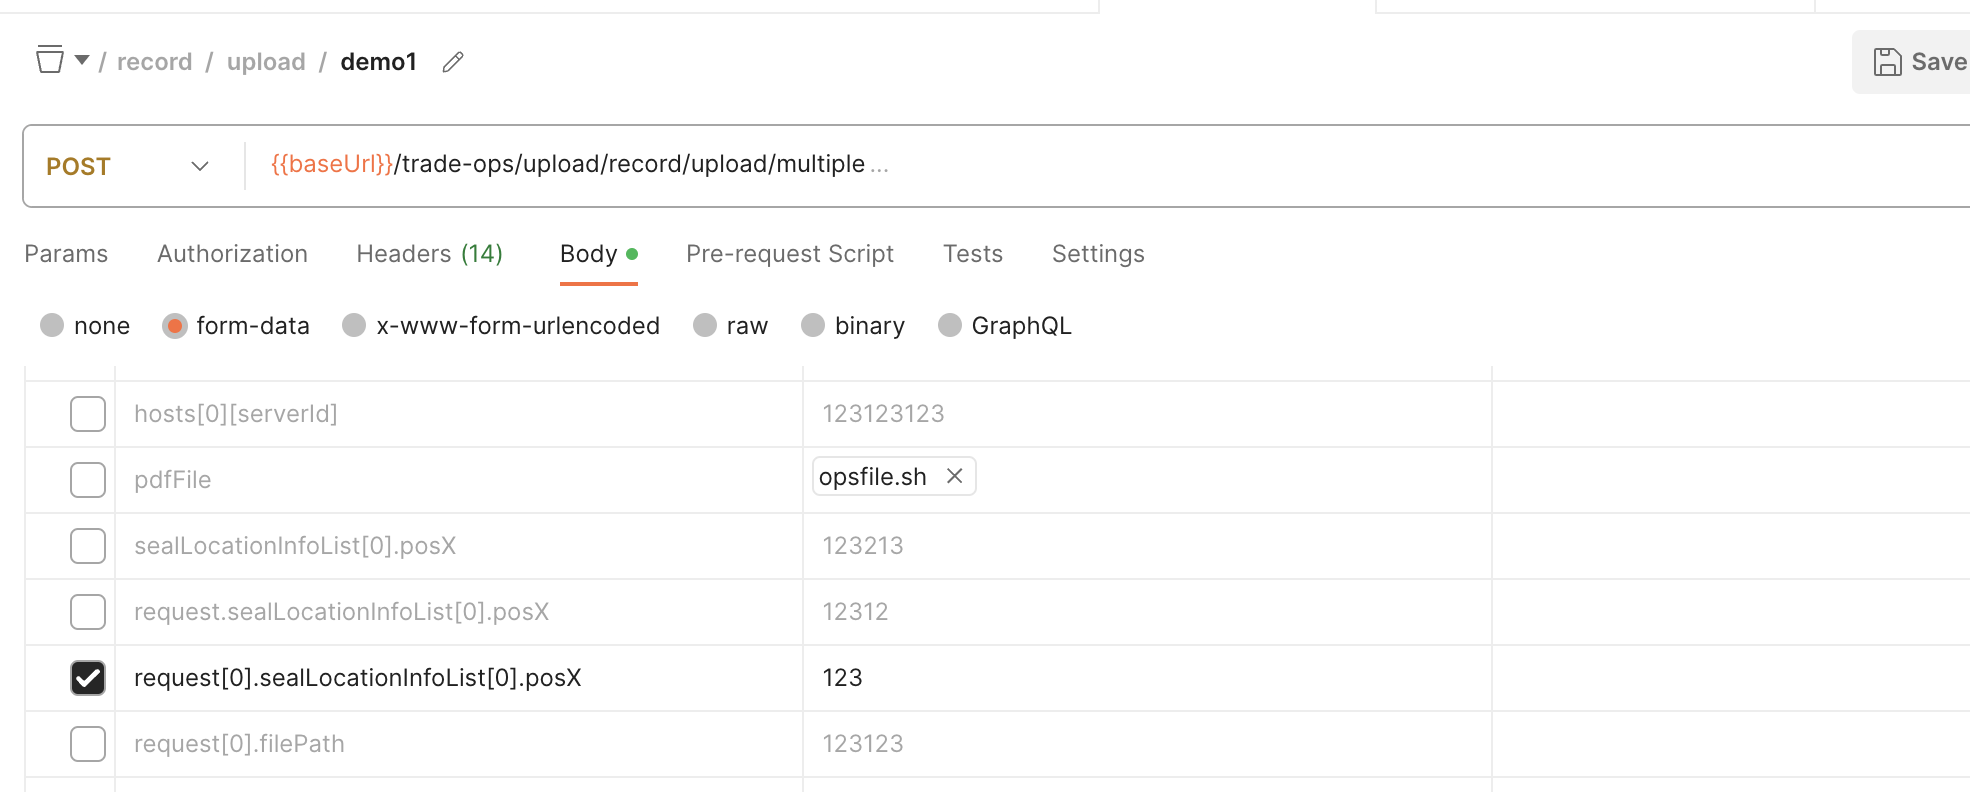
Task: Click the collection folder icon
Action: pyautogui.click(x=50, y=60)
